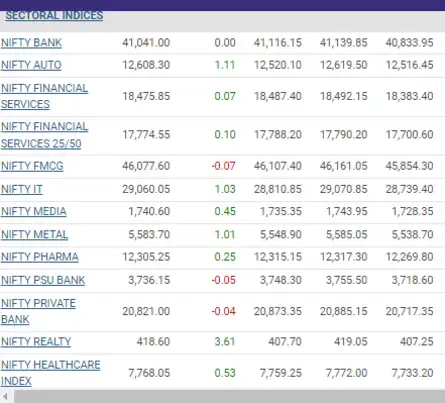Image resolution: width=445 pixels, height=403 pixels.
Task: Select NIFTY BANK open 41,116.15
Action: coord(278,43)
